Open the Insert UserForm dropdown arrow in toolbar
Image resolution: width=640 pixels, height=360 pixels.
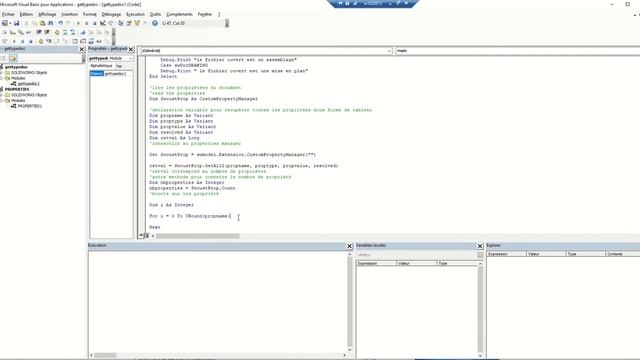click(x=10, y=23)
